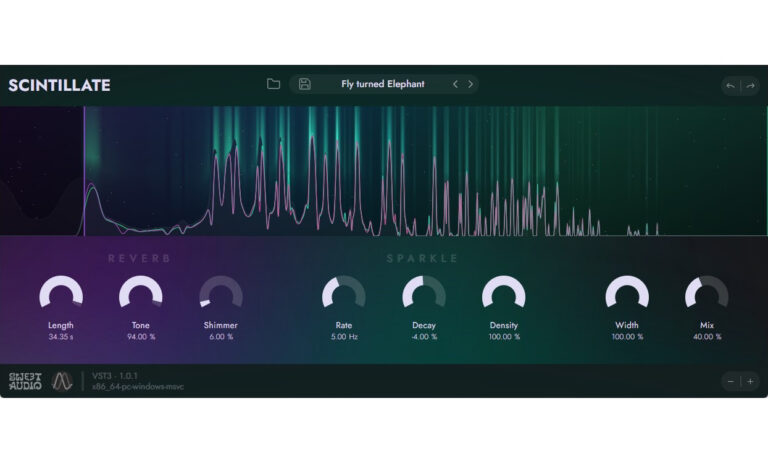Click the Swept Audio logo

pyautogui.click(x=25, y=381)
